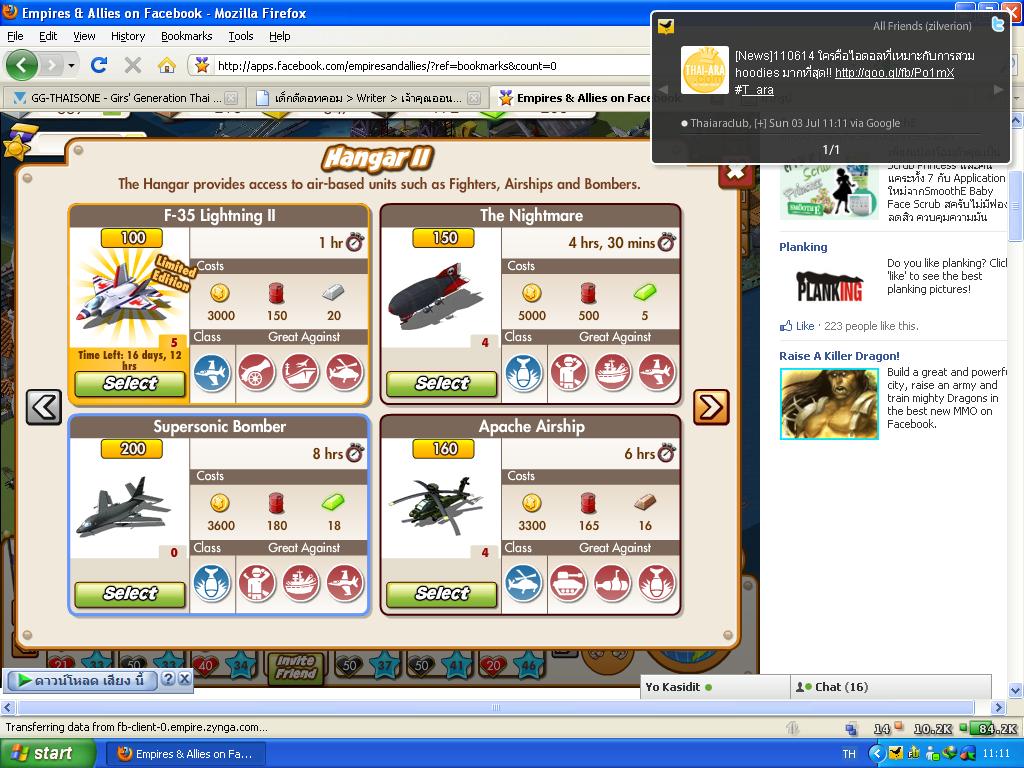Click the TH language indicator
This screenshot has height=768, width=1024.
(x=848, y=754)
